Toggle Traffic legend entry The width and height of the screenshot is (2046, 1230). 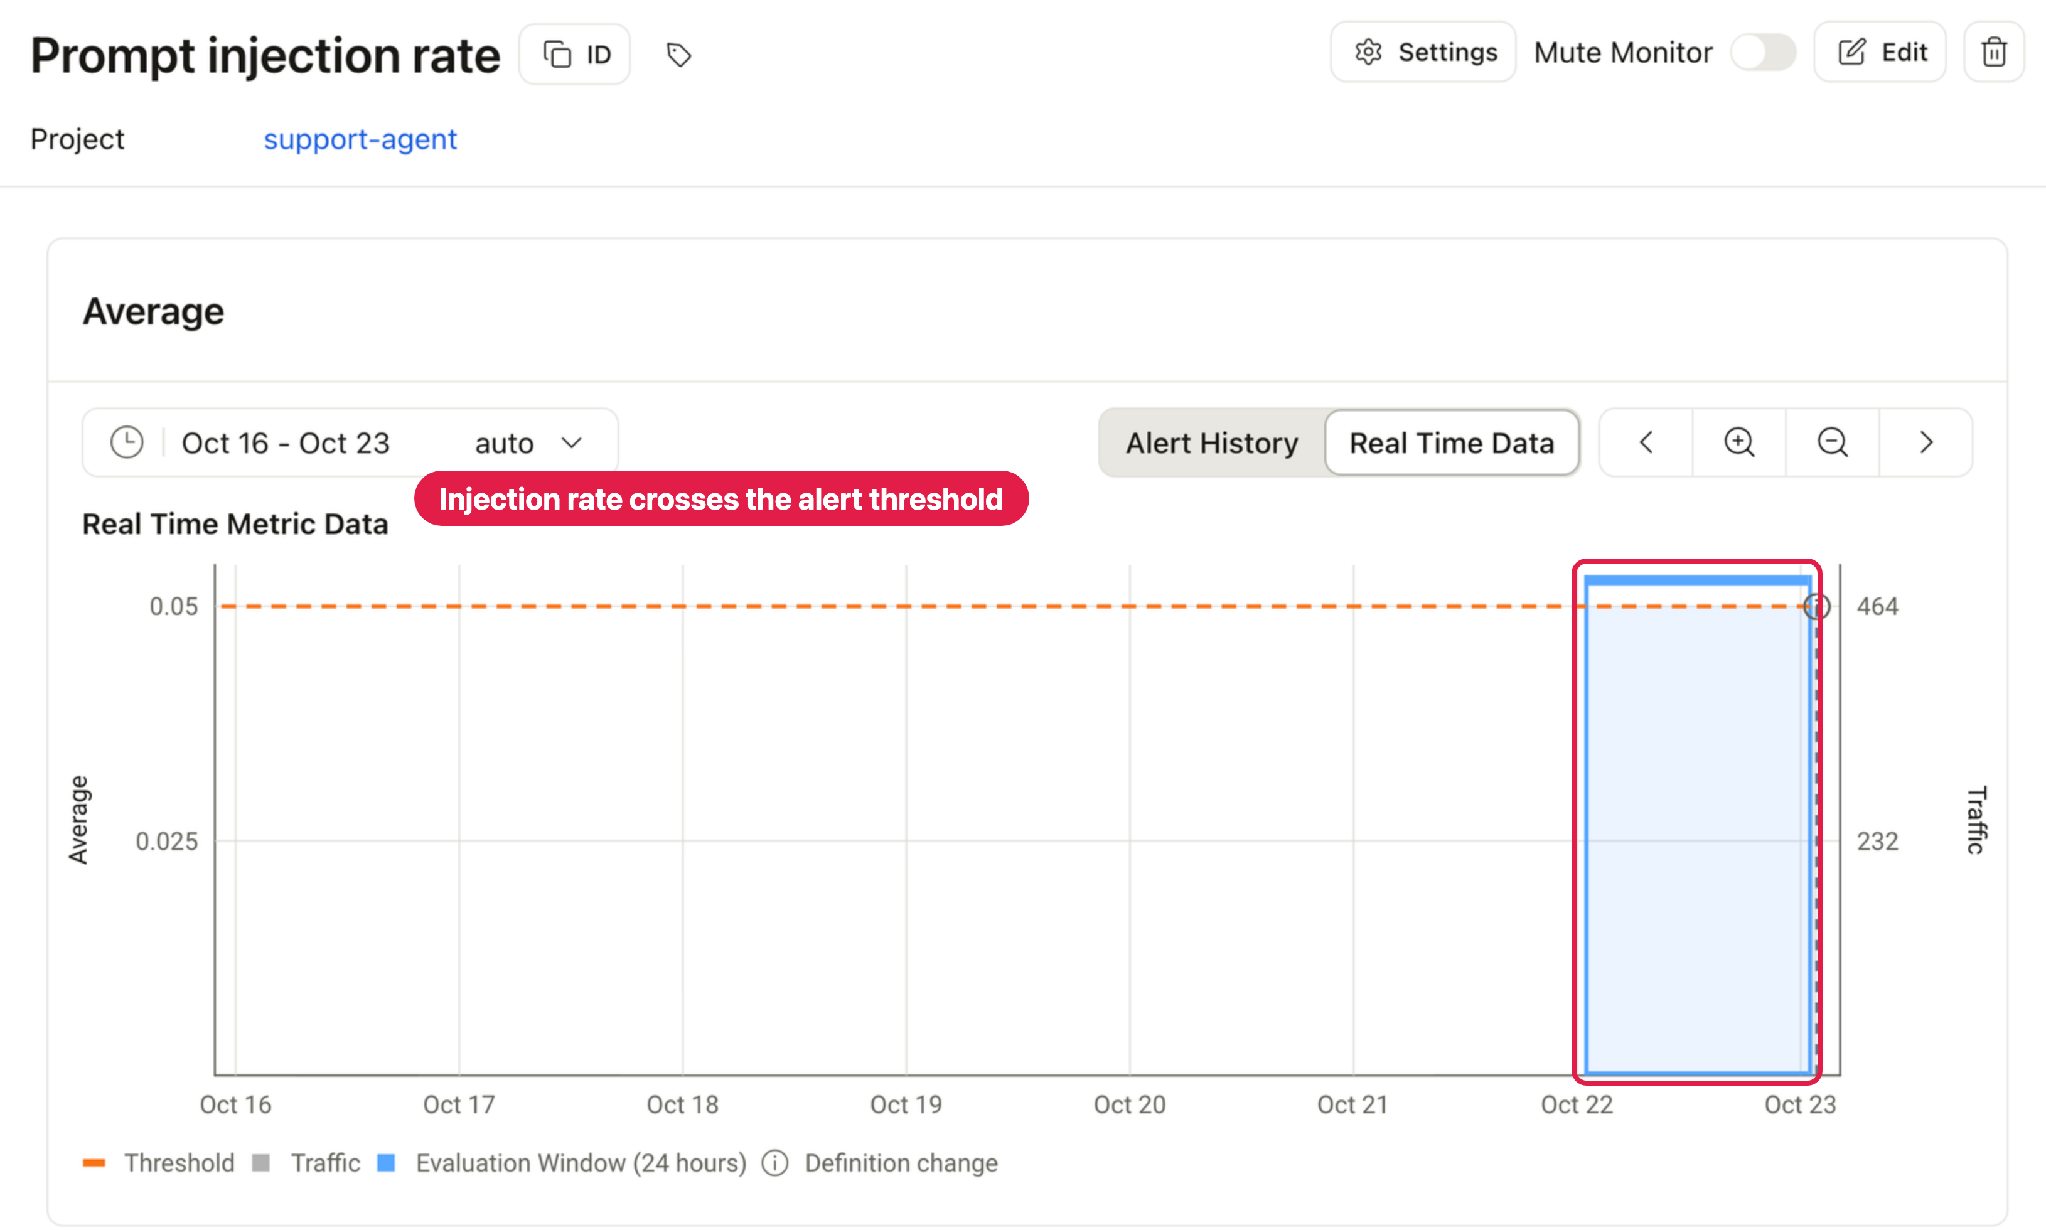[x=306, y=1163]
